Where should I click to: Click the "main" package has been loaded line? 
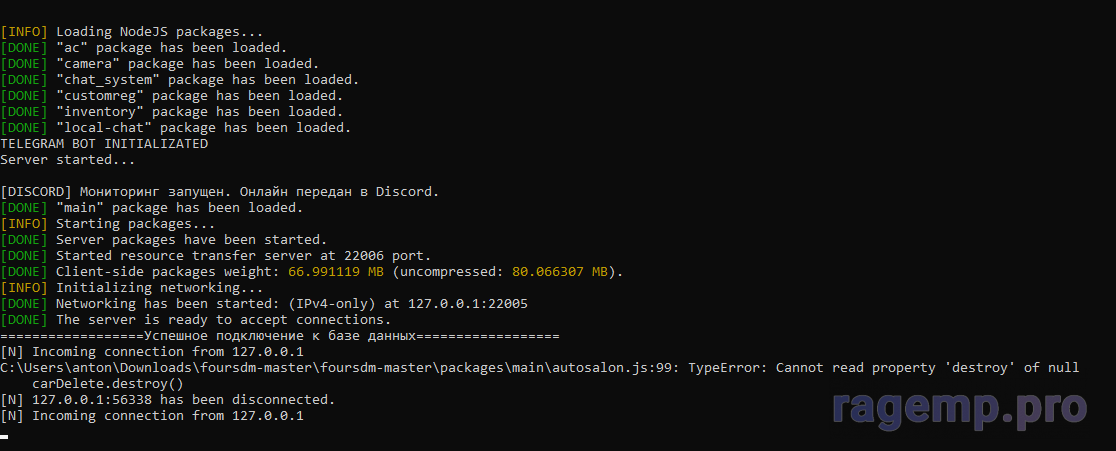point(152,208)
